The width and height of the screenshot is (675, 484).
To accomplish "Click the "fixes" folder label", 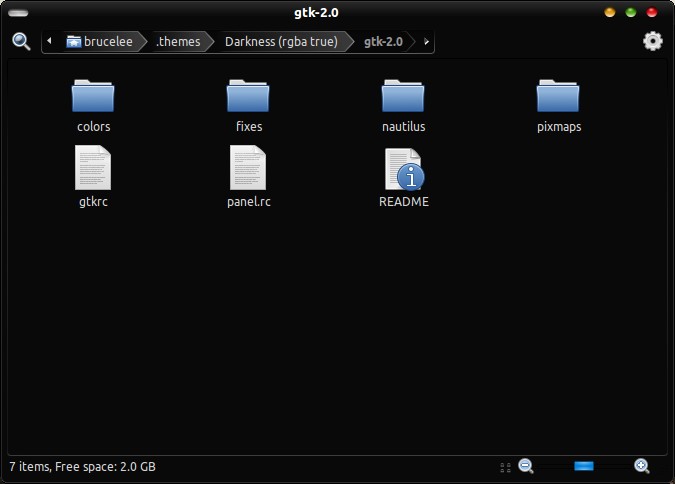I will point(249,127).
